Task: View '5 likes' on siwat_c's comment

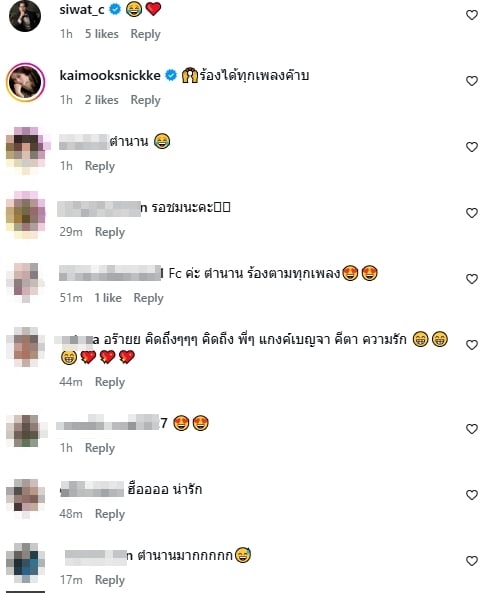Action: (x=101, y=34)
